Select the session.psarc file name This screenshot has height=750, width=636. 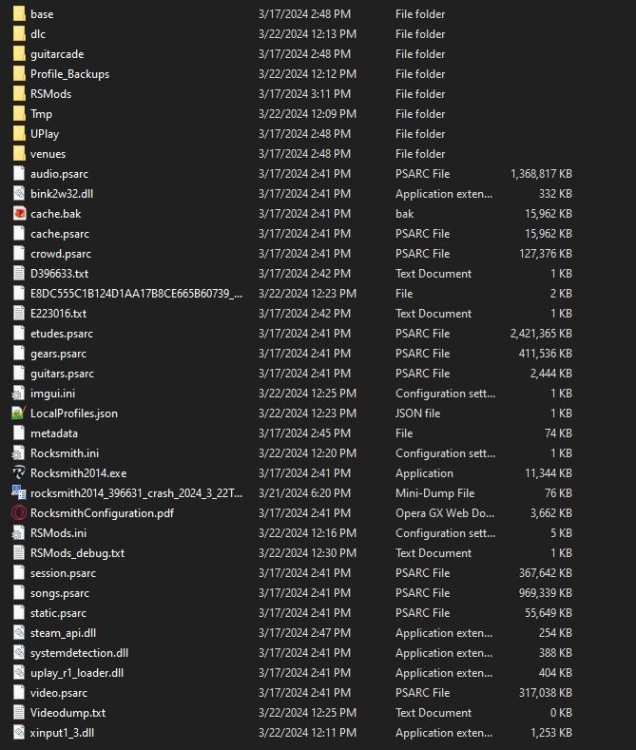click(x=63, y=573)
